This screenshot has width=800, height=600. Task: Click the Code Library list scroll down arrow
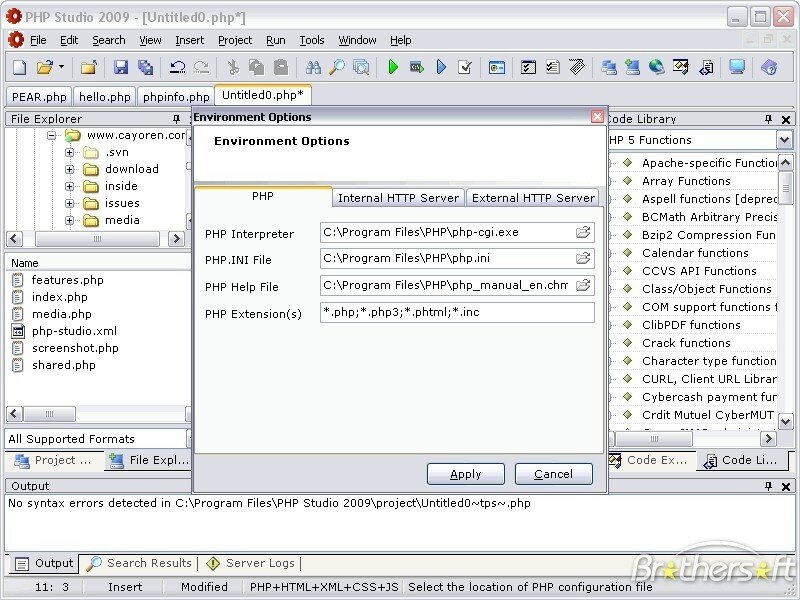[785, 421]
